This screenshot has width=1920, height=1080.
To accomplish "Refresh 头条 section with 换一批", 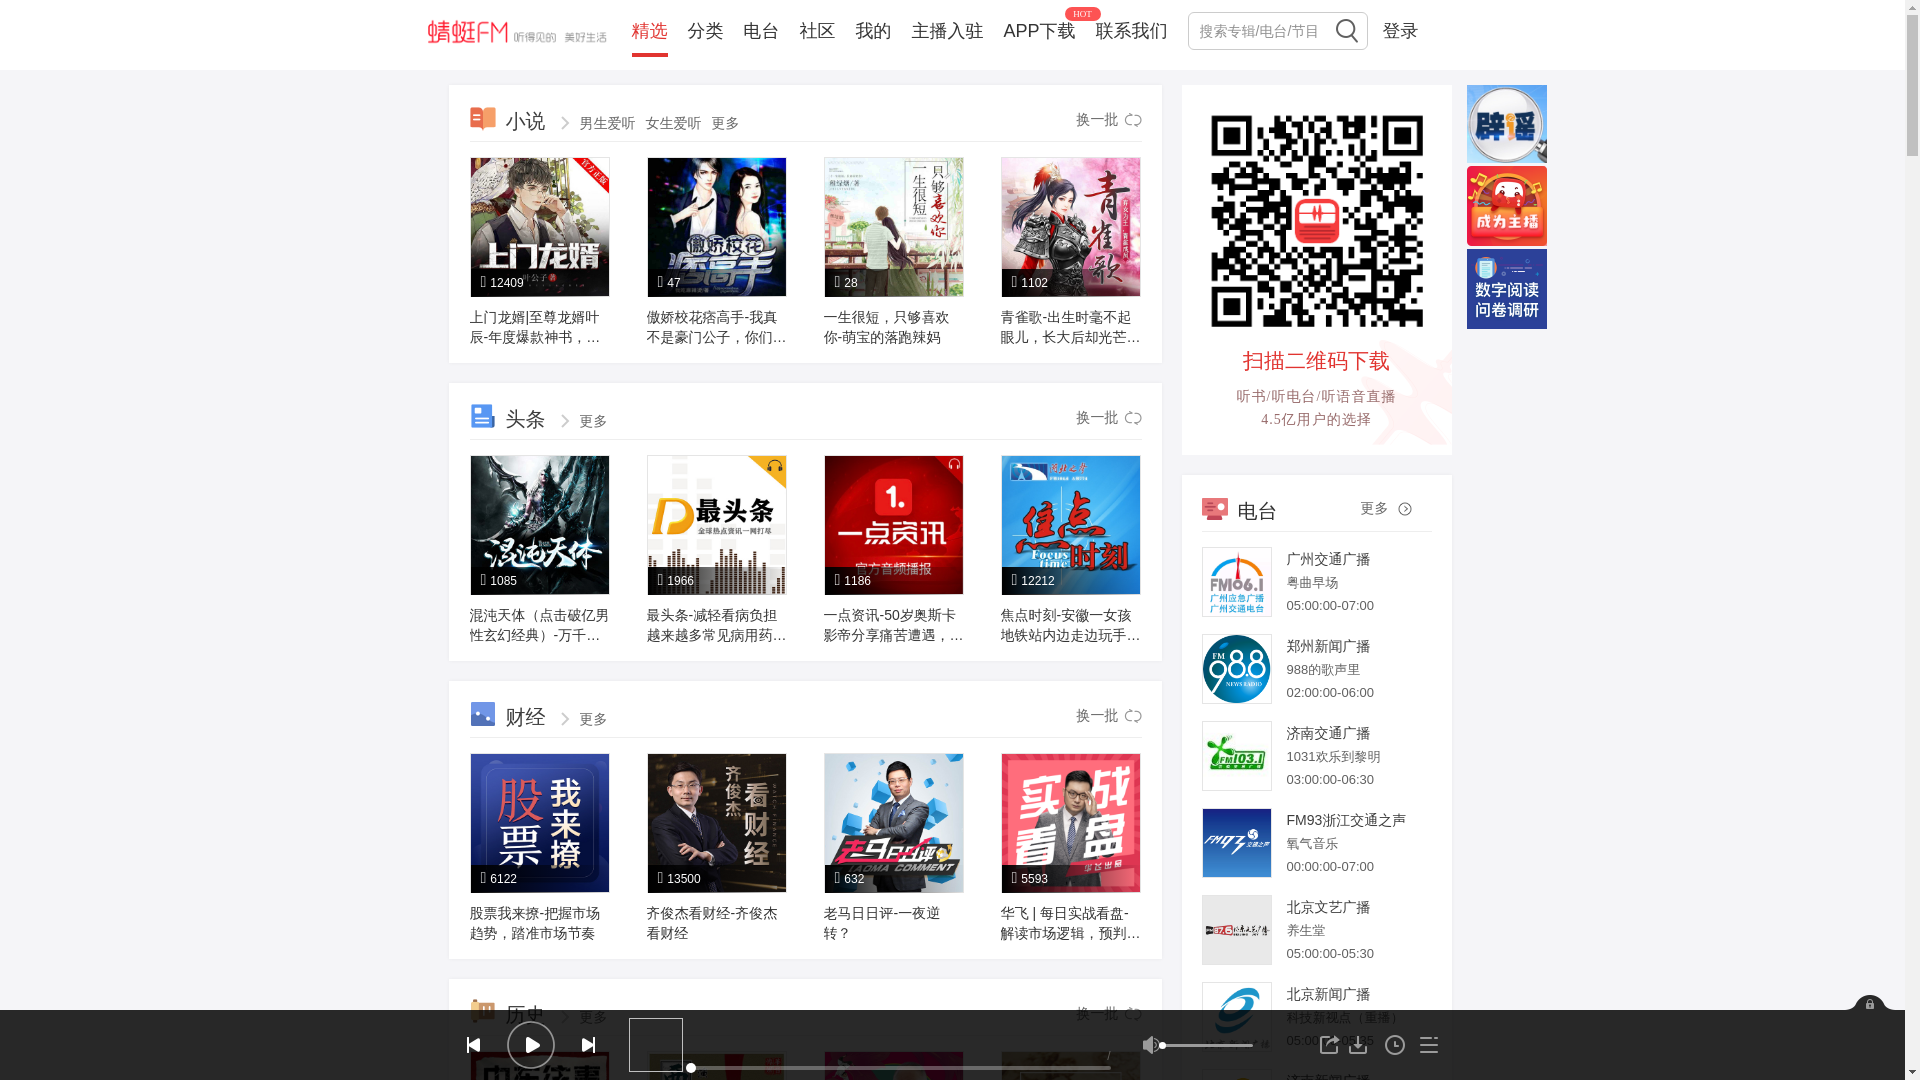I will coord(1109,418).
